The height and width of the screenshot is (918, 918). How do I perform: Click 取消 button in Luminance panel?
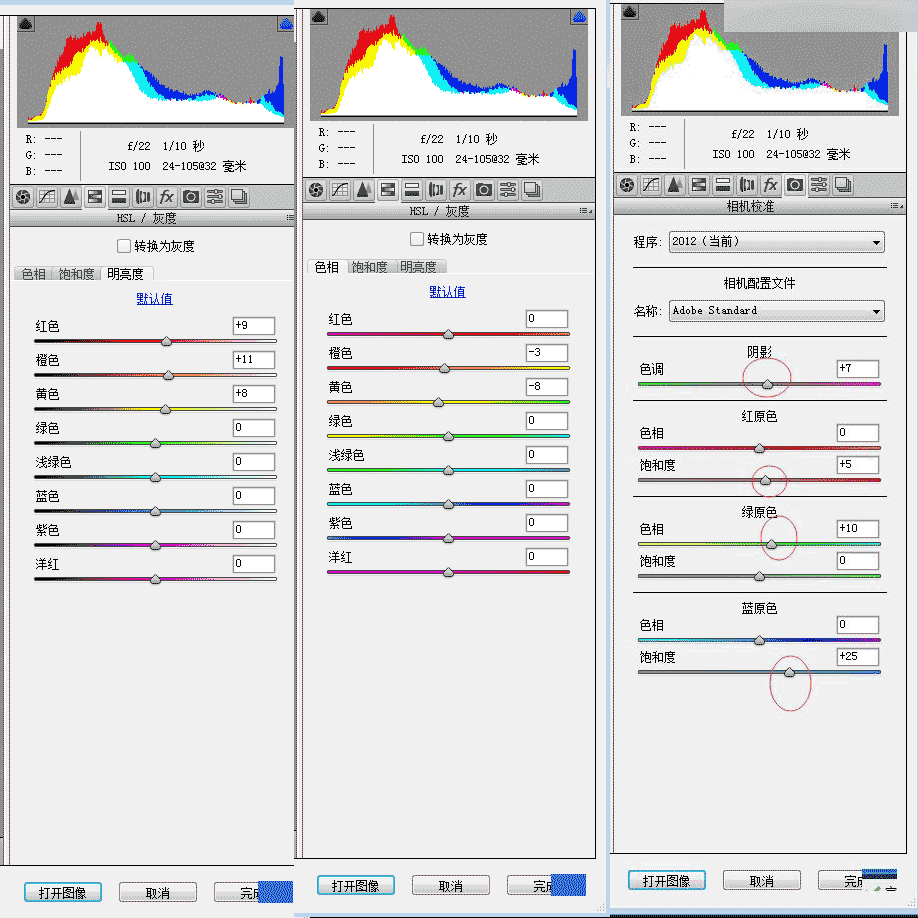[x=158, y=892]
